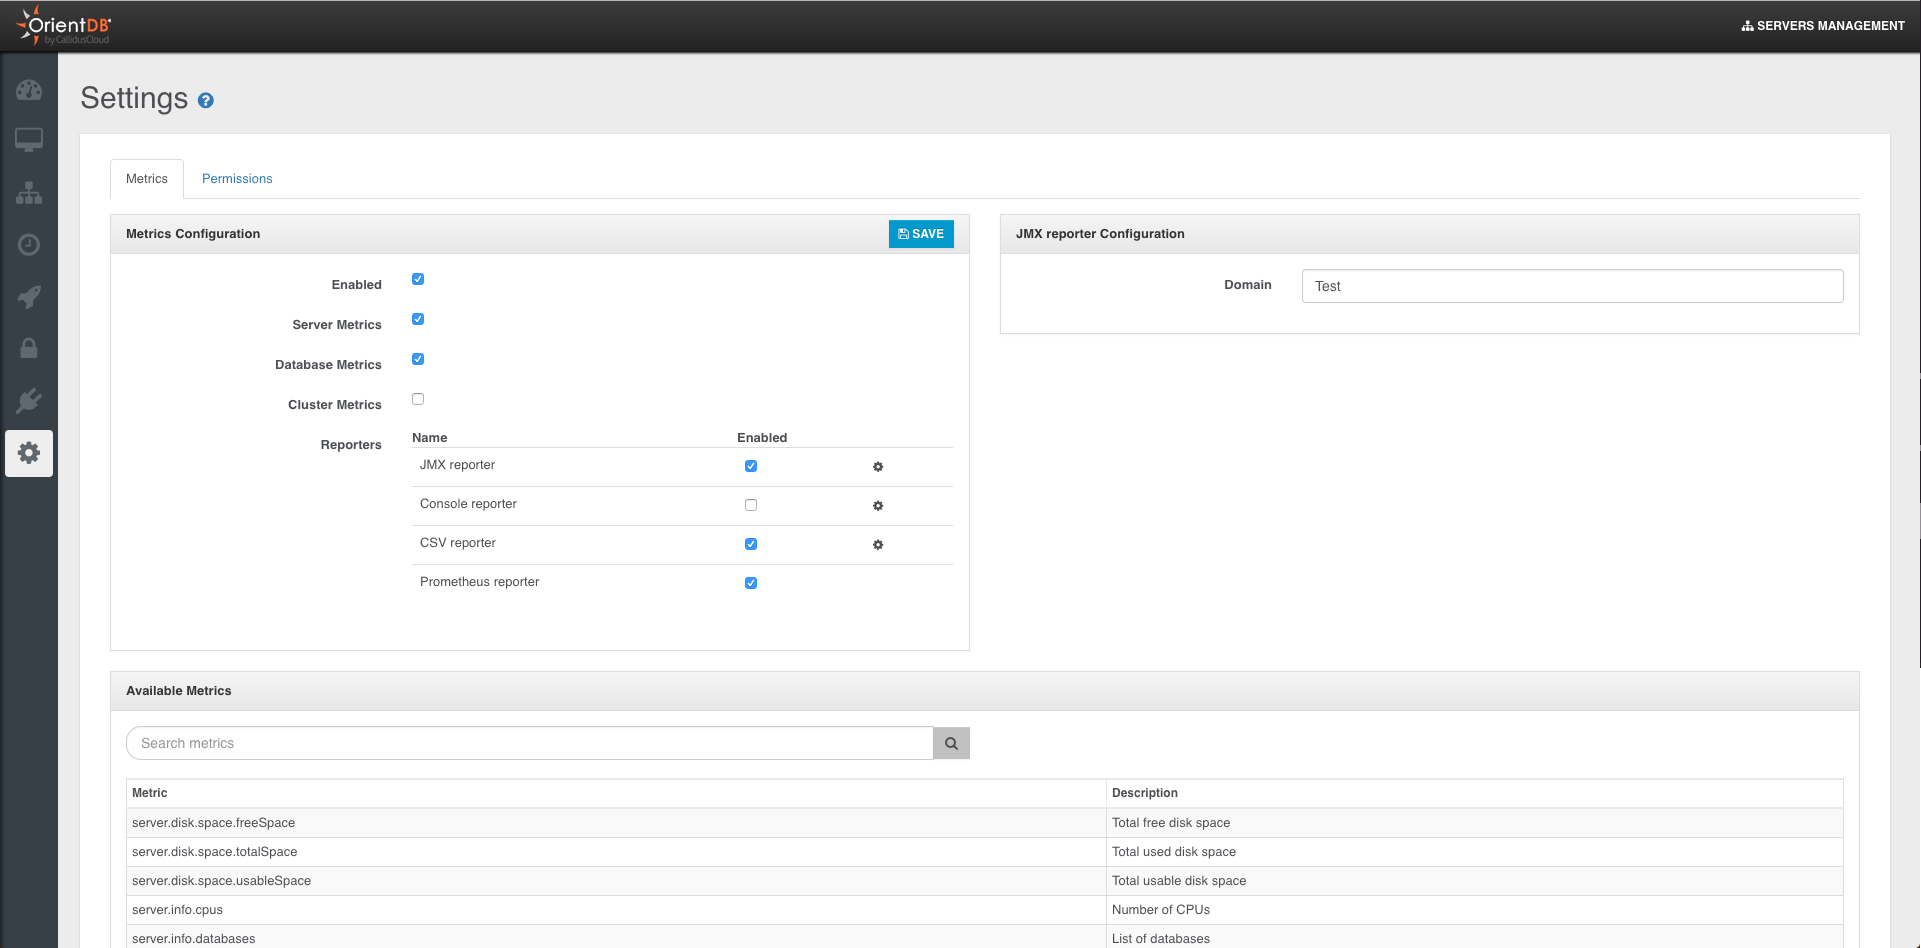The height and width of the screenshot is (948, 1921).
Task: Enable the Cluster Metrics checkbox
Action: pyautogui.click(x=418, y=399)
